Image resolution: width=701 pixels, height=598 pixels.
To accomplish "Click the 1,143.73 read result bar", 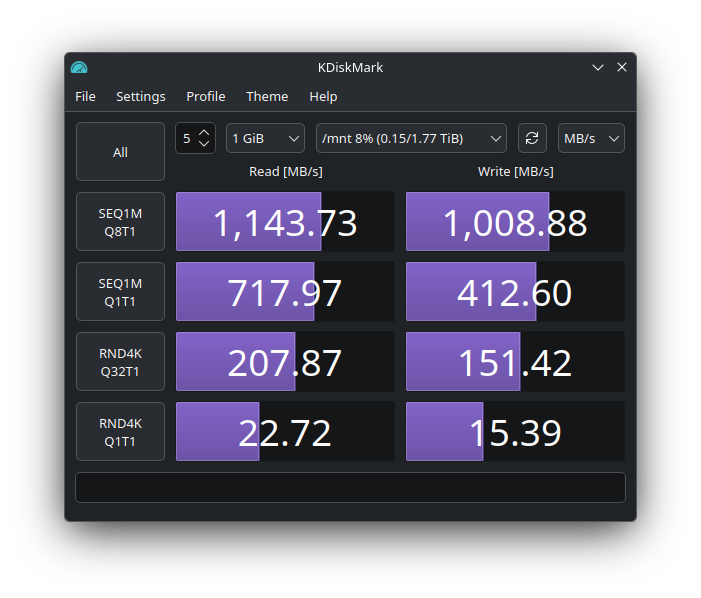I will (x=285, y=222).
